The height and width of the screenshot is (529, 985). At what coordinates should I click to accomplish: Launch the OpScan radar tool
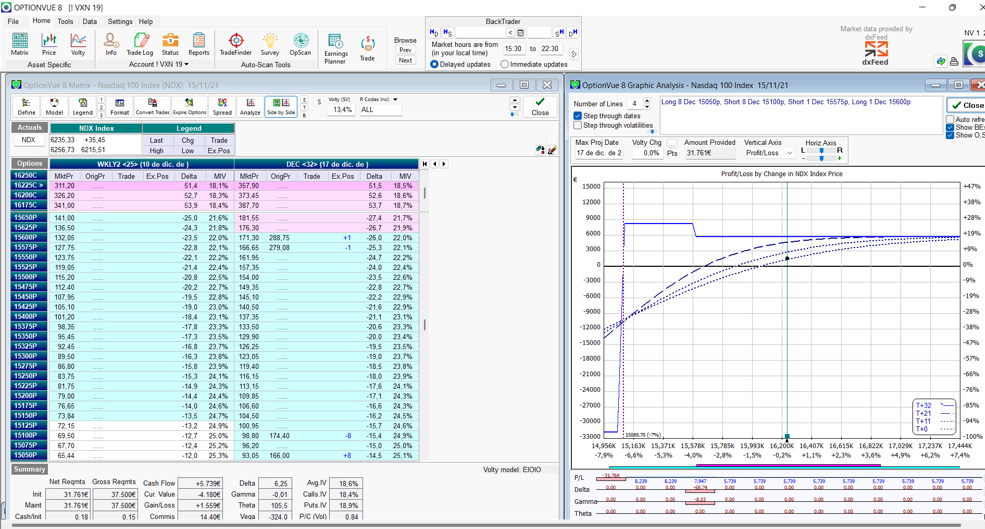click(300, 44)
